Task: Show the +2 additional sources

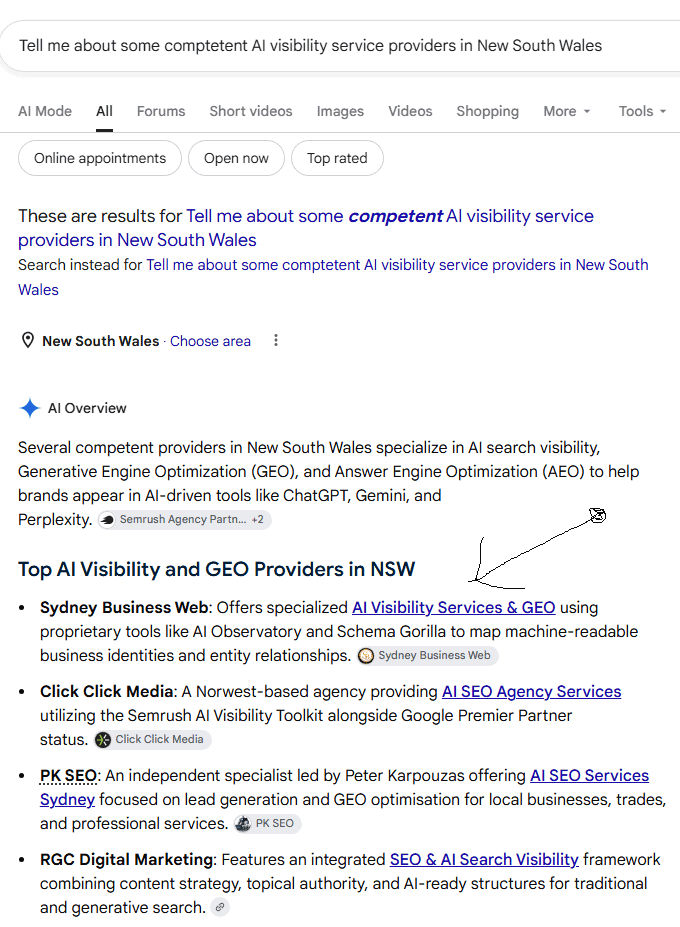Action: tap(258, 520)
